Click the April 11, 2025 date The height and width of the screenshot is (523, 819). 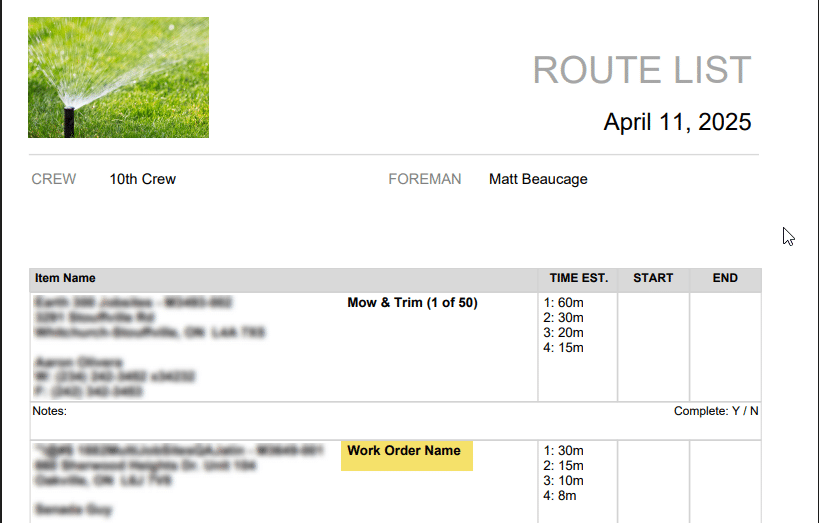click(x=677, y=122)
